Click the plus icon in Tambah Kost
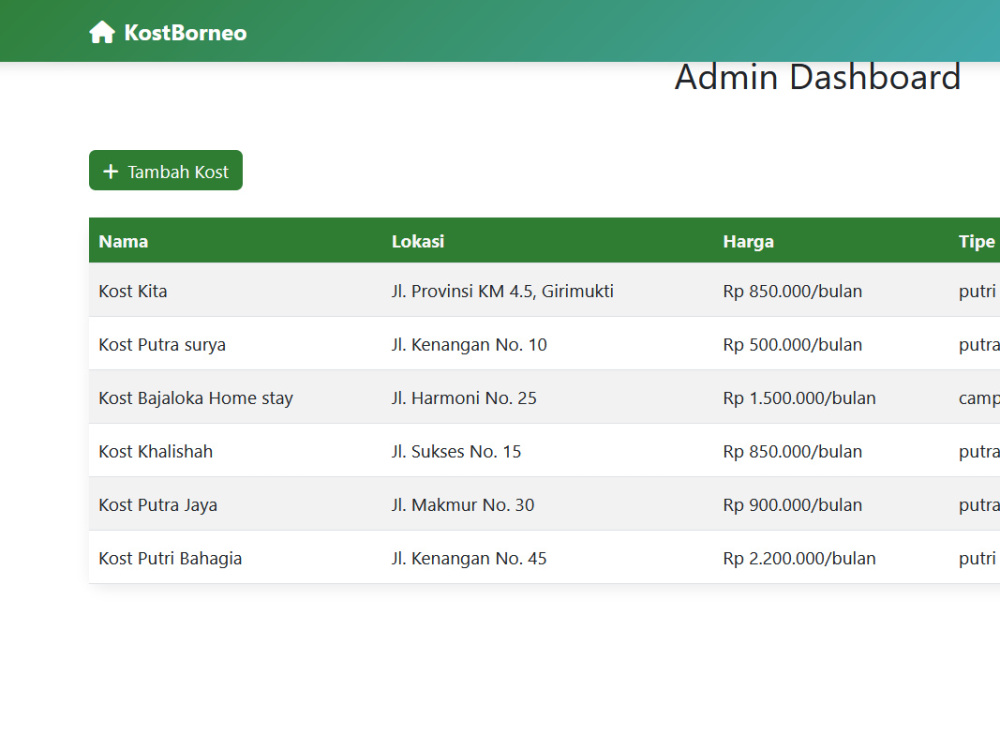1000x750 pixels. point(111,172)
